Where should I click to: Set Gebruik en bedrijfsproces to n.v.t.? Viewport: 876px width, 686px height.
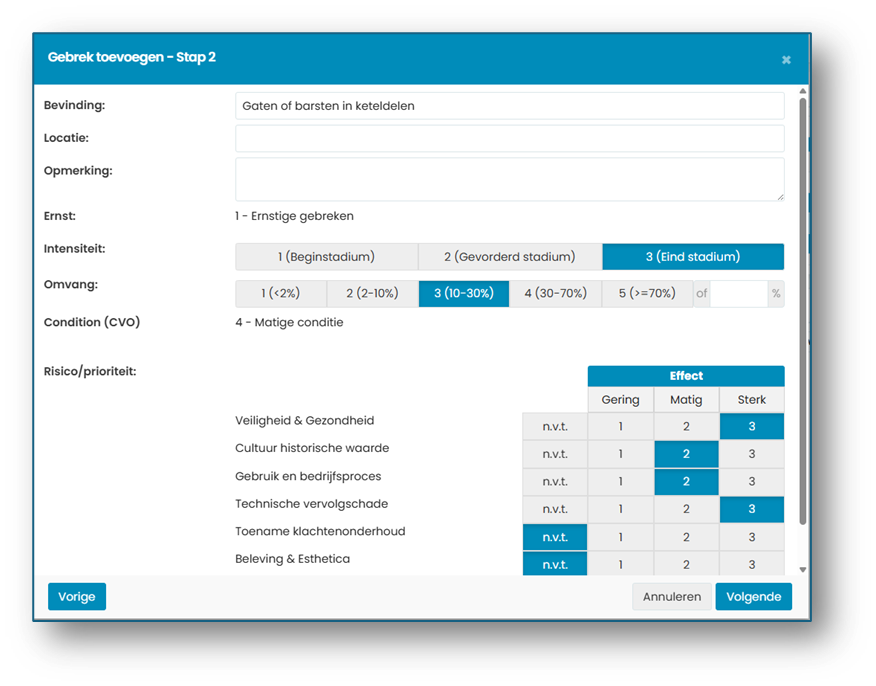[x=555, y=482]
